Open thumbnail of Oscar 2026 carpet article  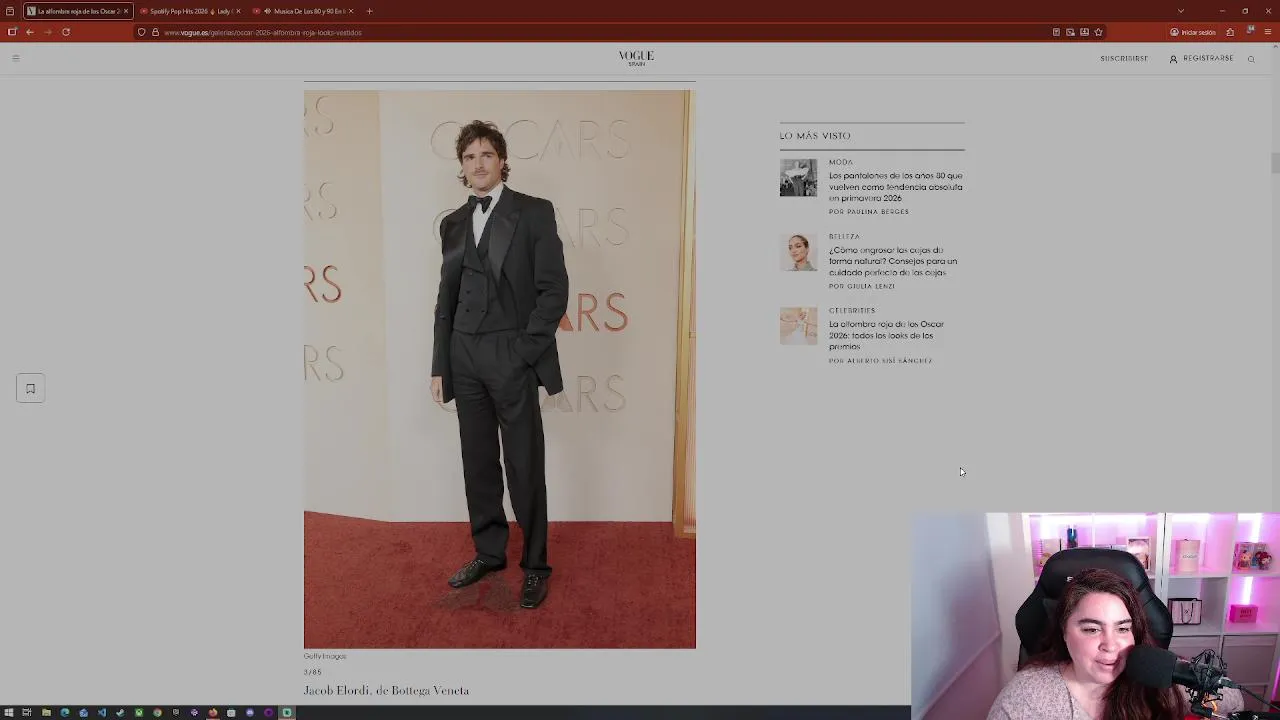[798, 326]
